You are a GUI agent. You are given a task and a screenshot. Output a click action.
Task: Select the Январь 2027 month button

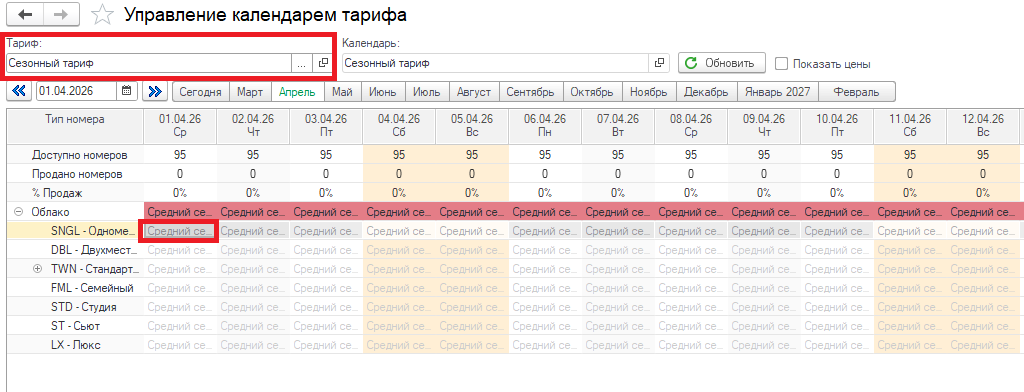(x=777, y=92)
